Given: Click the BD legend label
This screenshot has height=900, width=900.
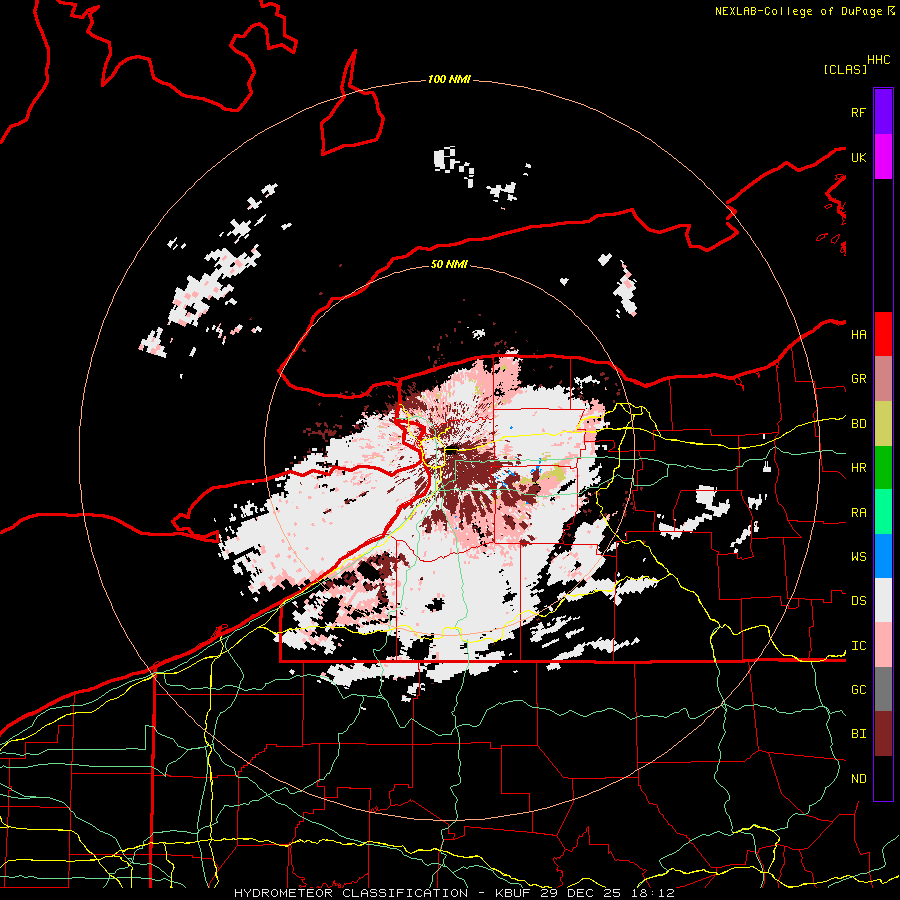Looking at the screenshot, I should coord(858,423).
